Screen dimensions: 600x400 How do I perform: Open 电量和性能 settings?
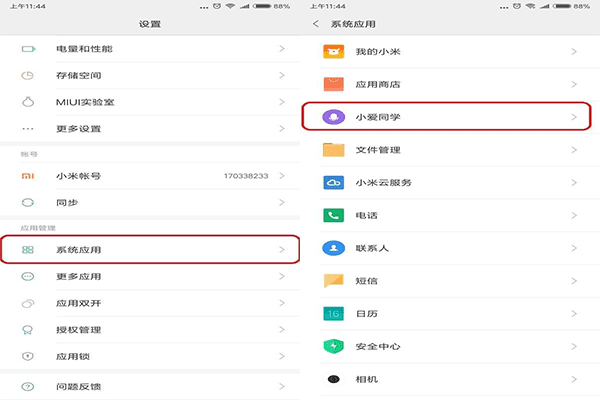(150, 49)
